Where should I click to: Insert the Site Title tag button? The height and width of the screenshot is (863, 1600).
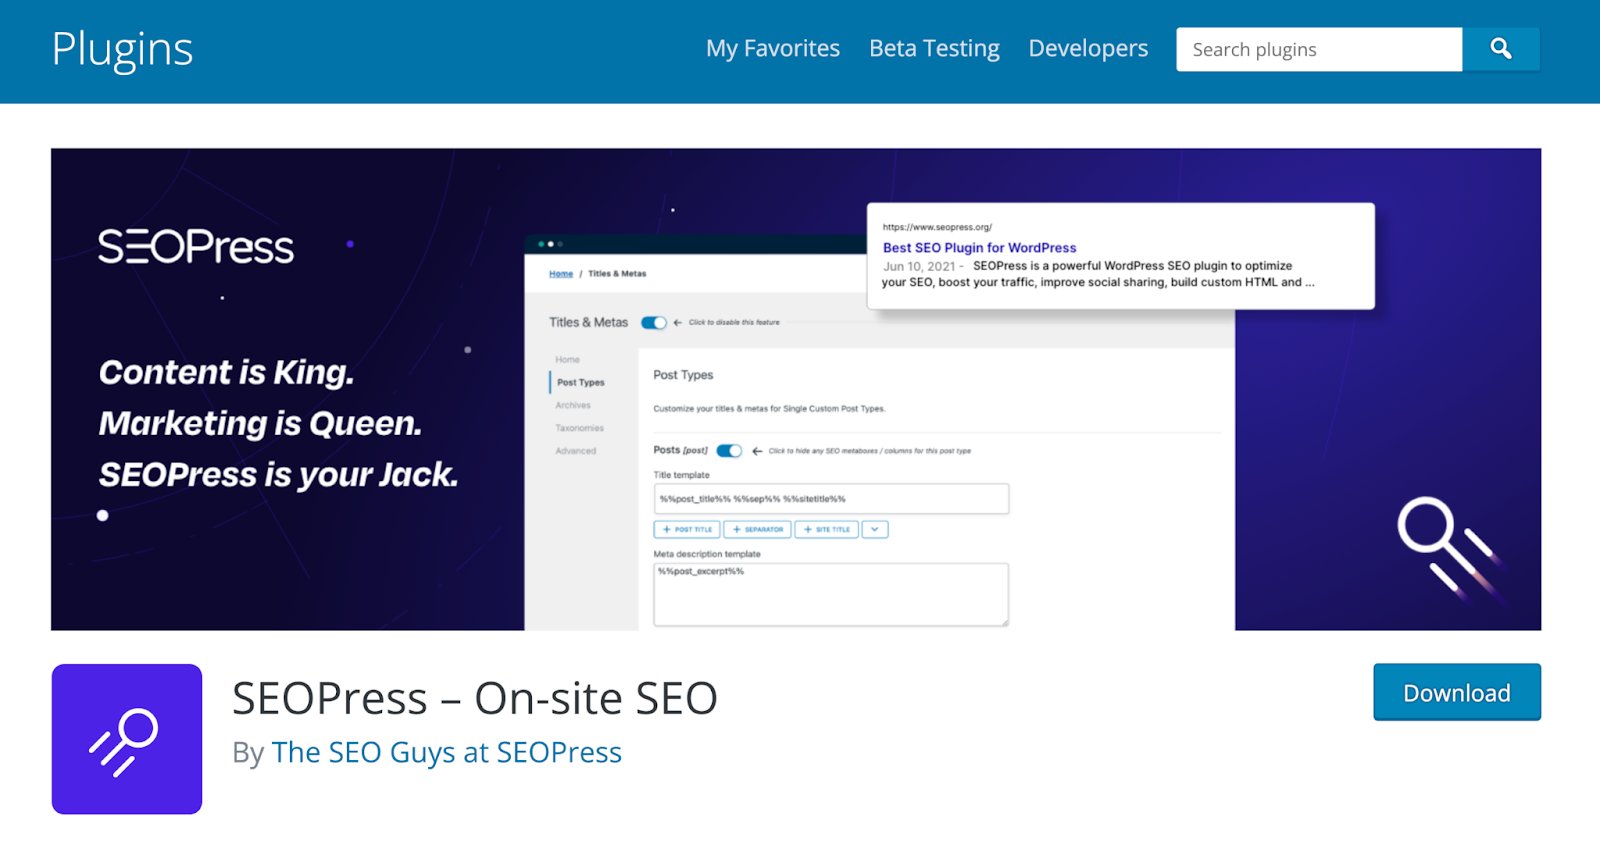coord(827,530)
